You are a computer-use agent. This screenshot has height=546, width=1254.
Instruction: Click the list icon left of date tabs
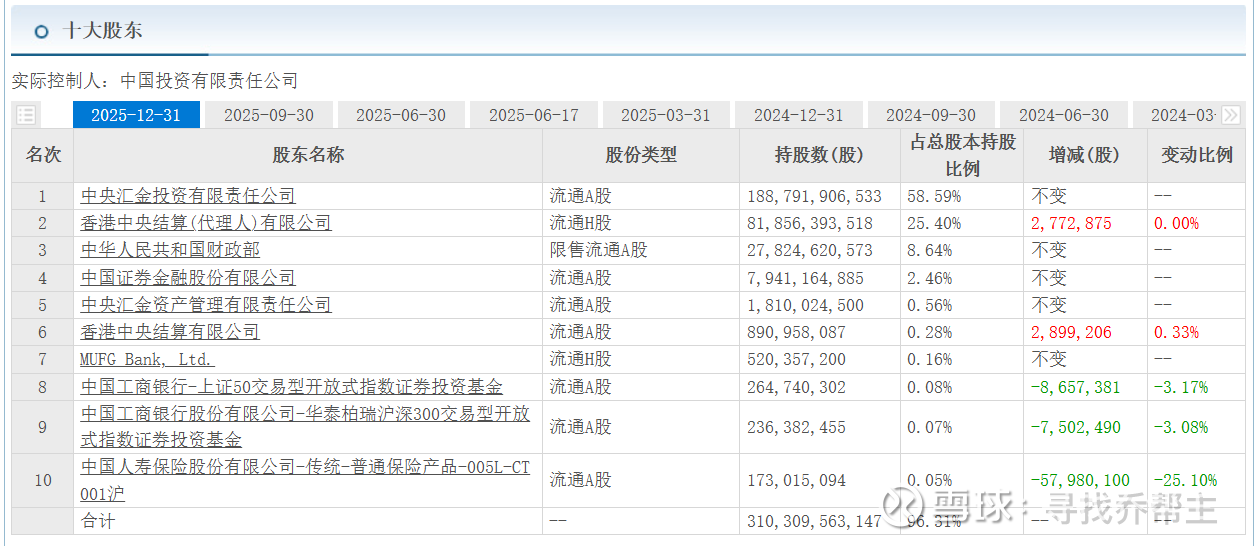26,115
